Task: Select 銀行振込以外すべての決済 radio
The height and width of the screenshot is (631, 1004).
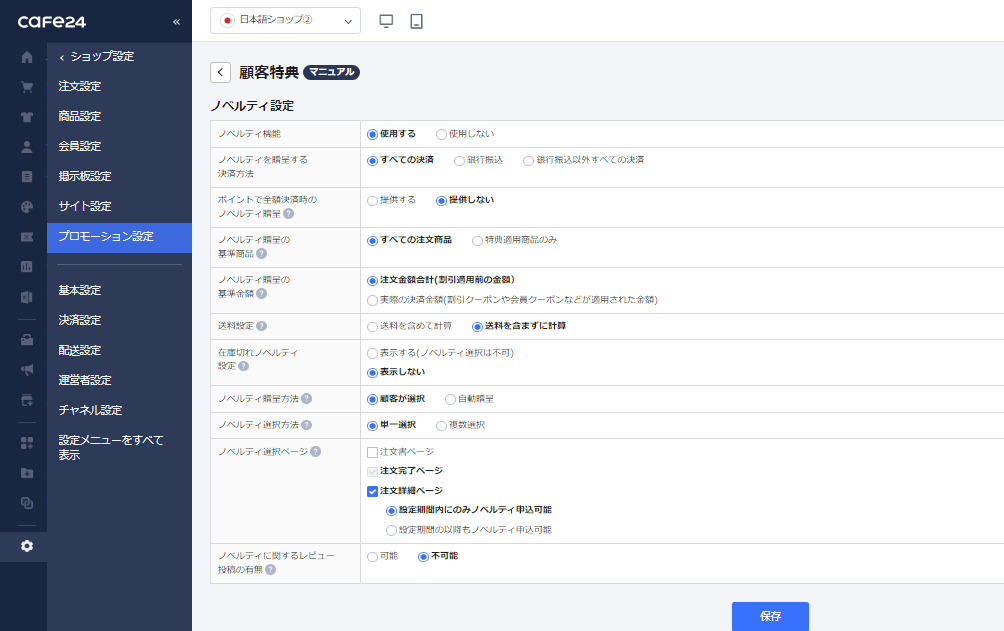Action: pos(528,161)
